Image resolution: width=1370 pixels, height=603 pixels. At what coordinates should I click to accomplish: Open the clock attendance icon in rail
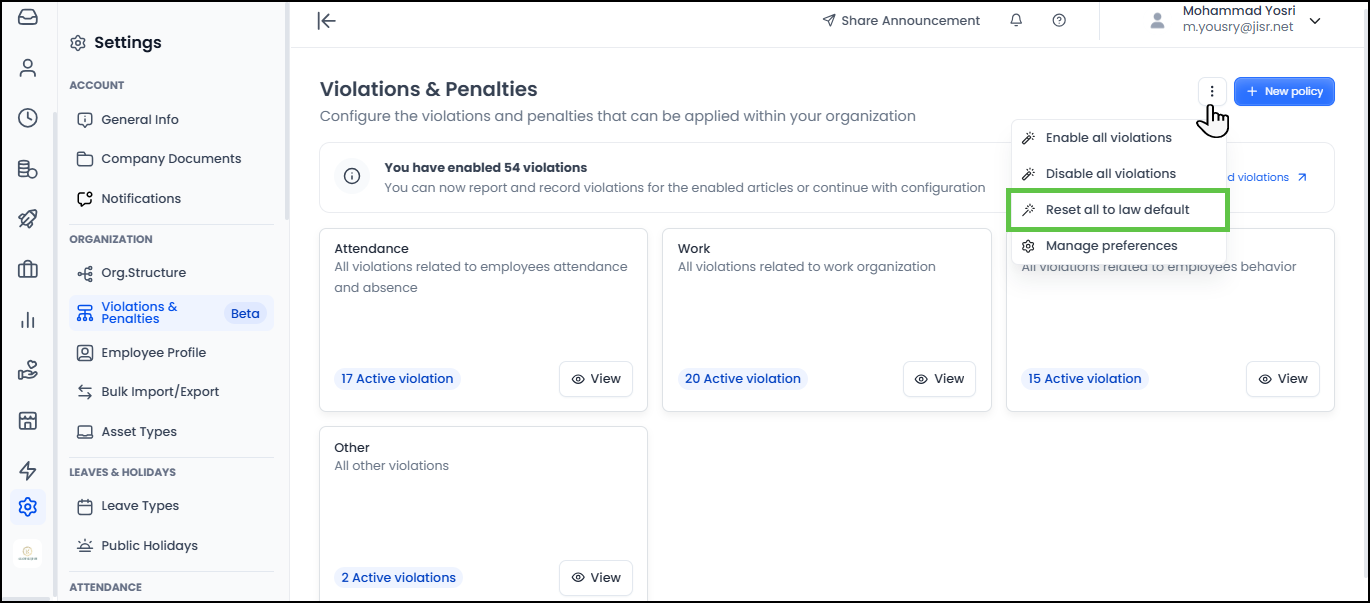28,118
